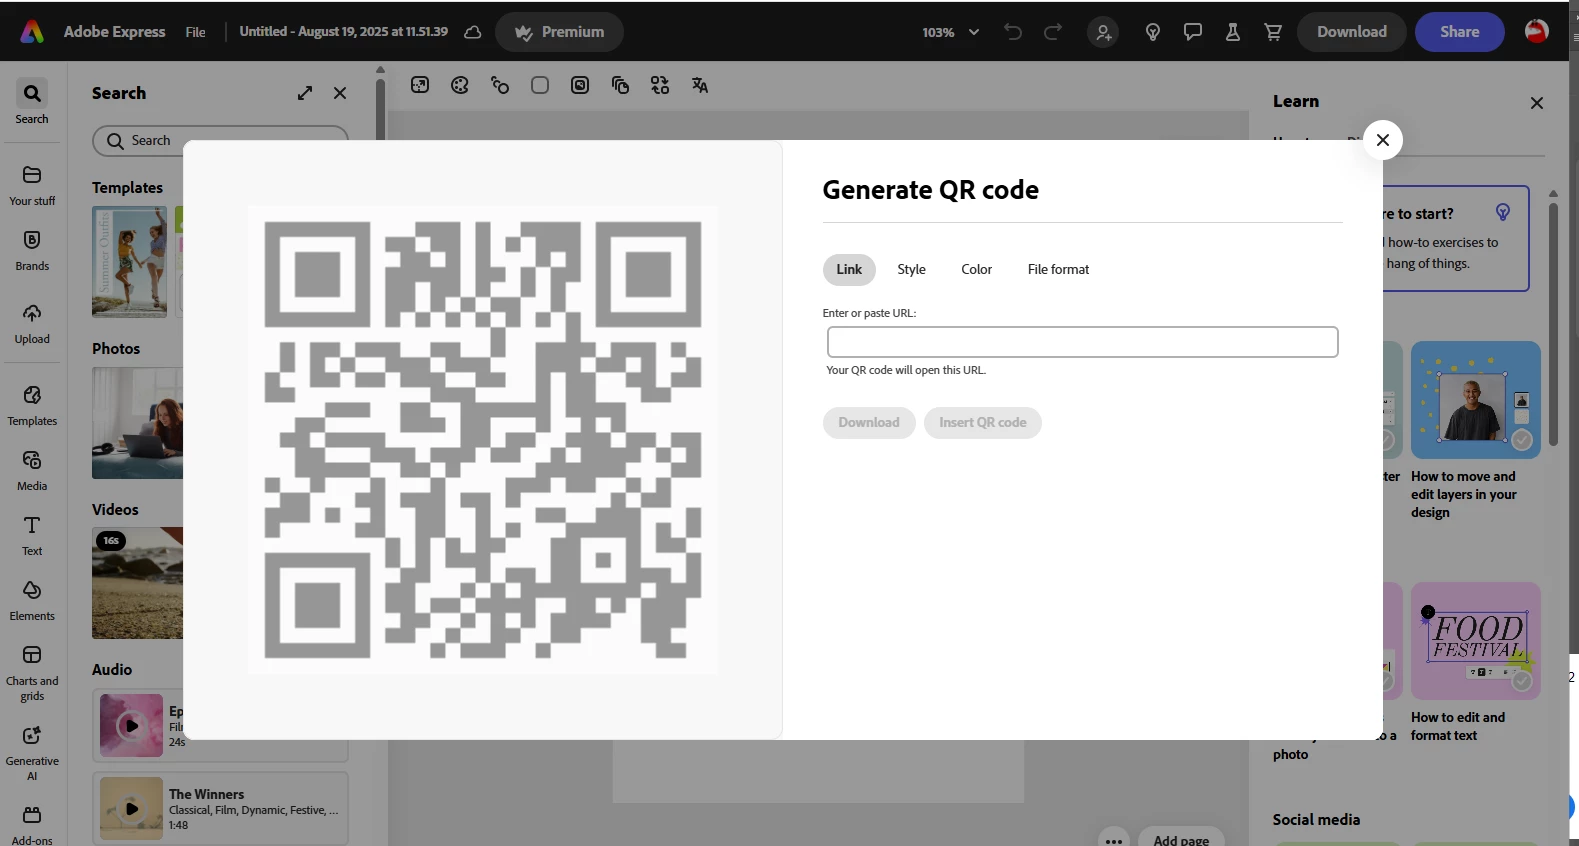
Task: Open the shopping cart icon
Action: tap(1273, 32)
